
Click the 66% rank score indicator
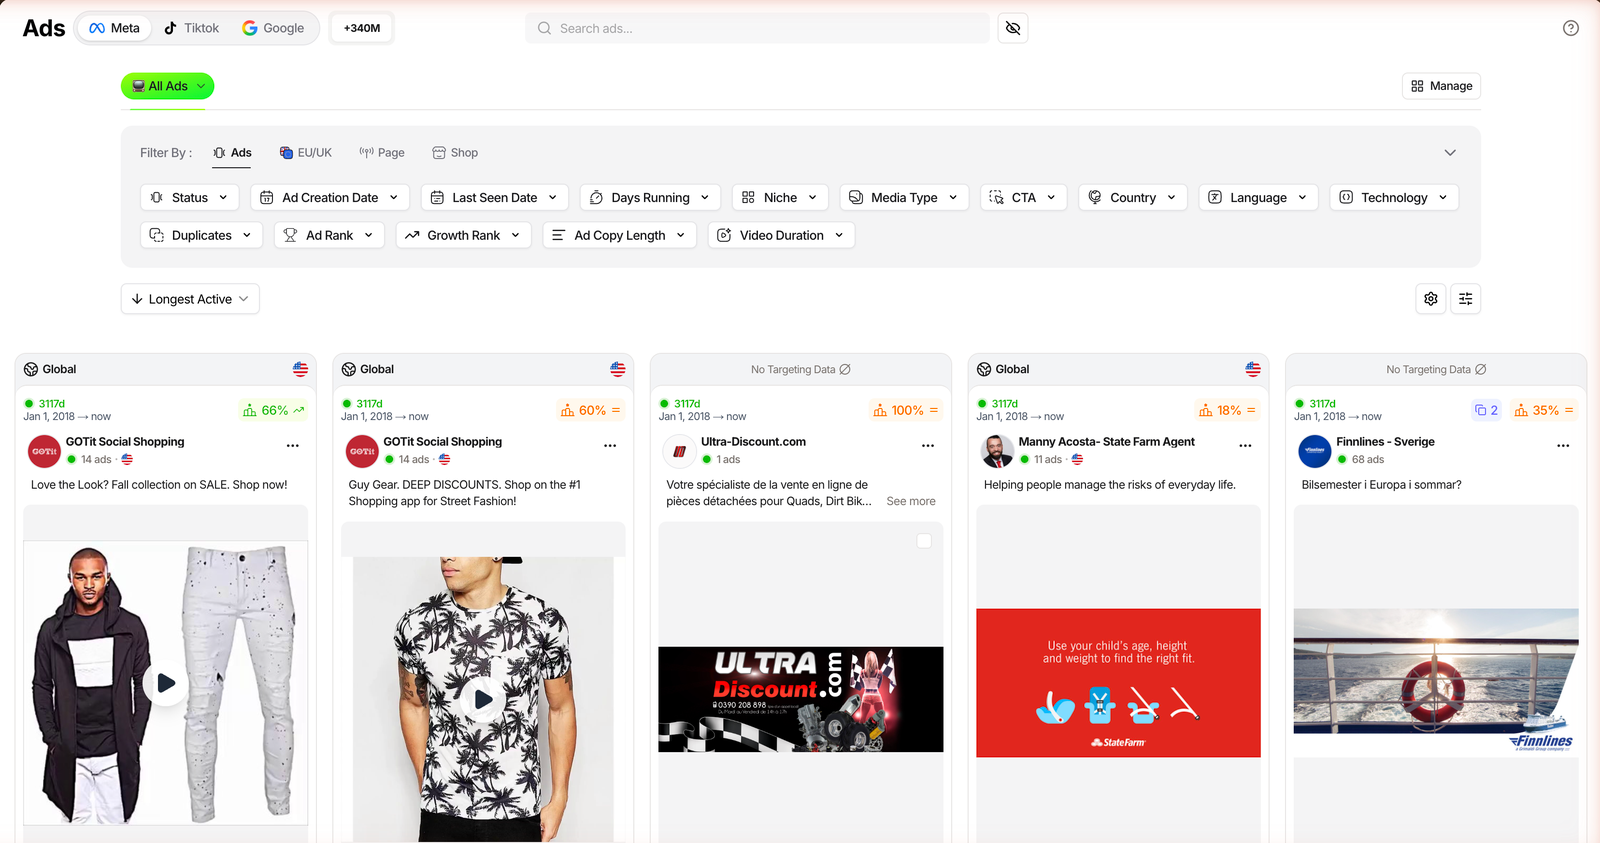273,410
